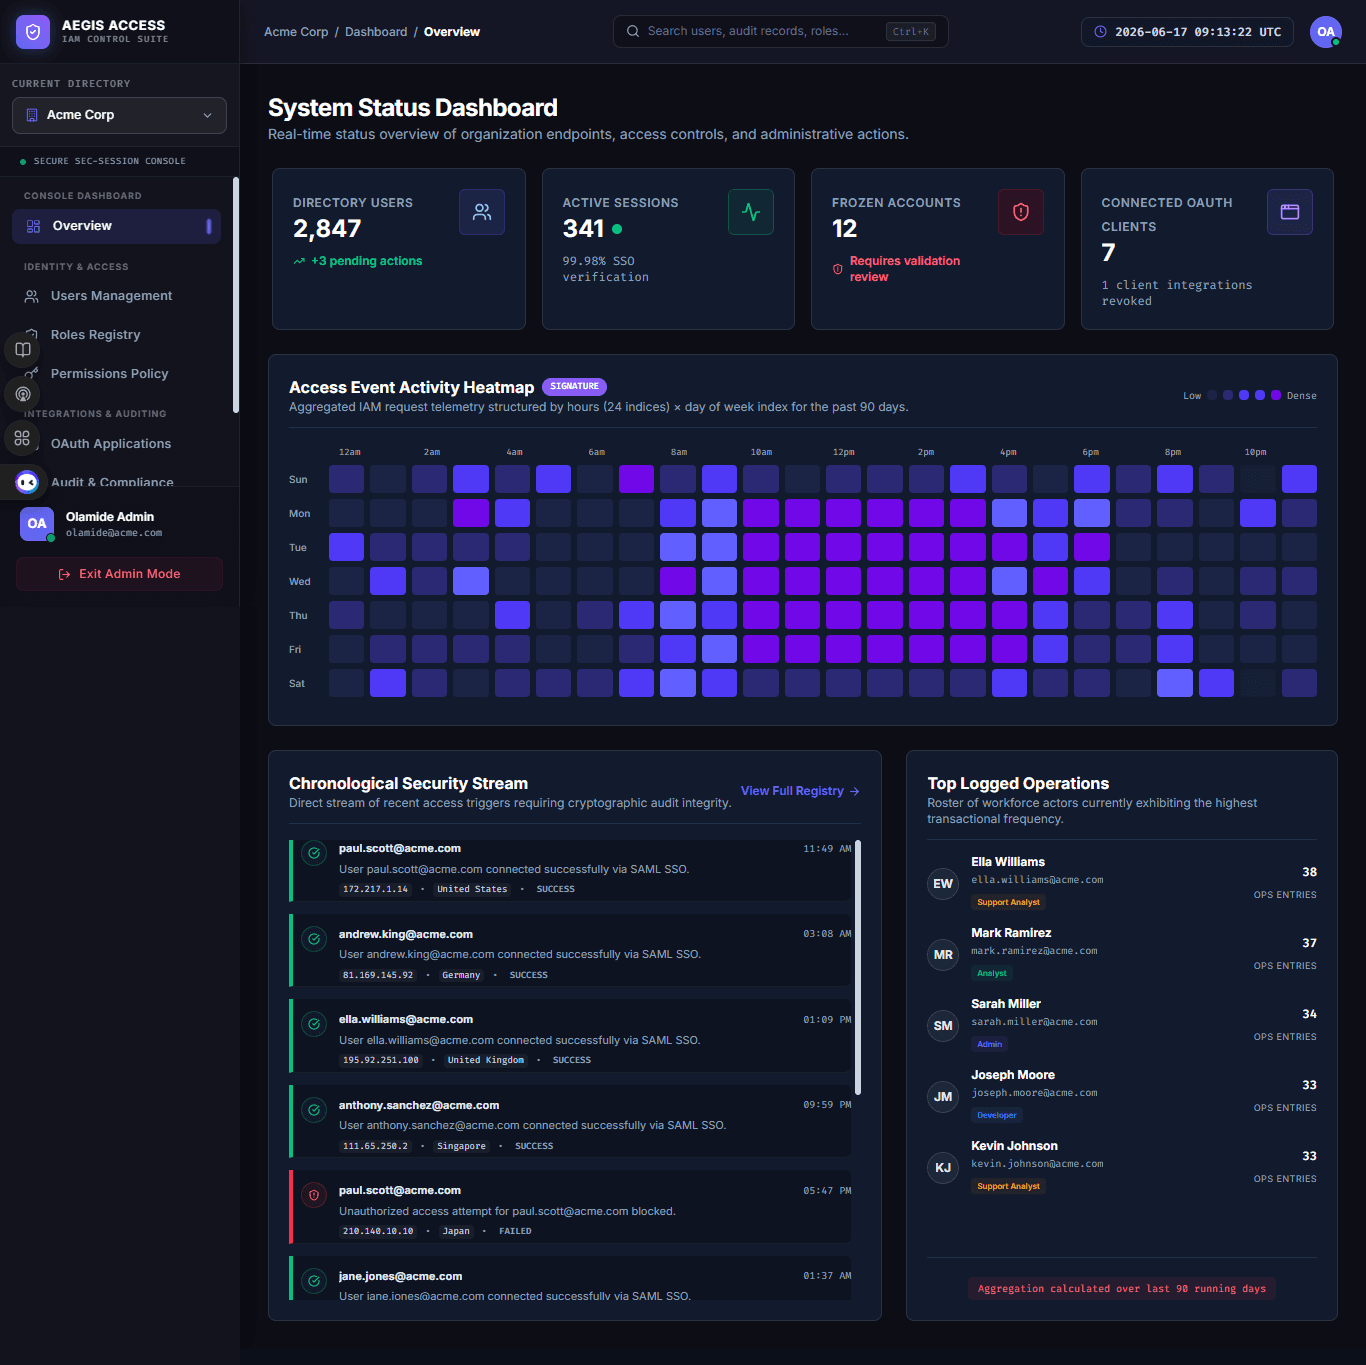Focus the search users and audit records field
Screen dimensions: 1366x1365
pyautogui.click(x=780, y=32)
